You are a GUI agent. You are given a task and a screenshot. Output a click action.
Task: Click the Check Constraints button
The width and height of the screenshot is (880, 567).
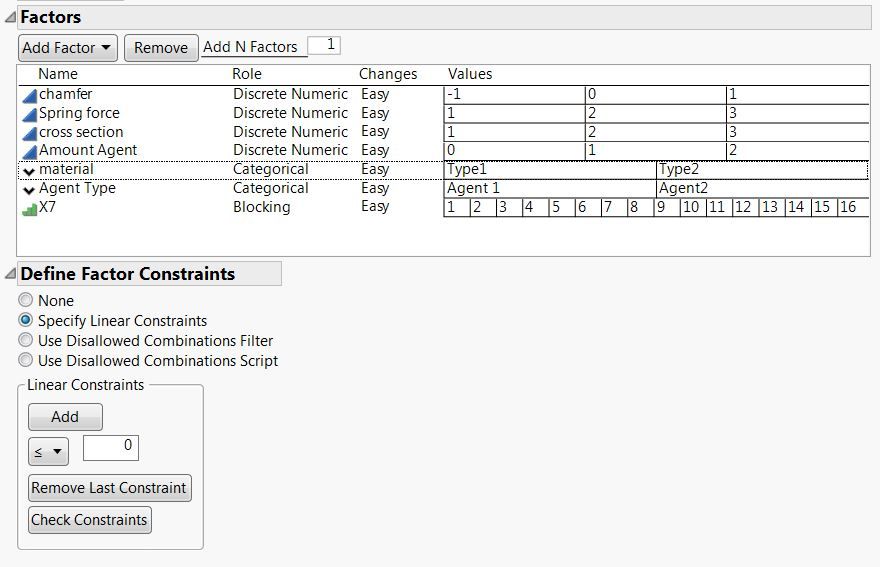[89, 520]
